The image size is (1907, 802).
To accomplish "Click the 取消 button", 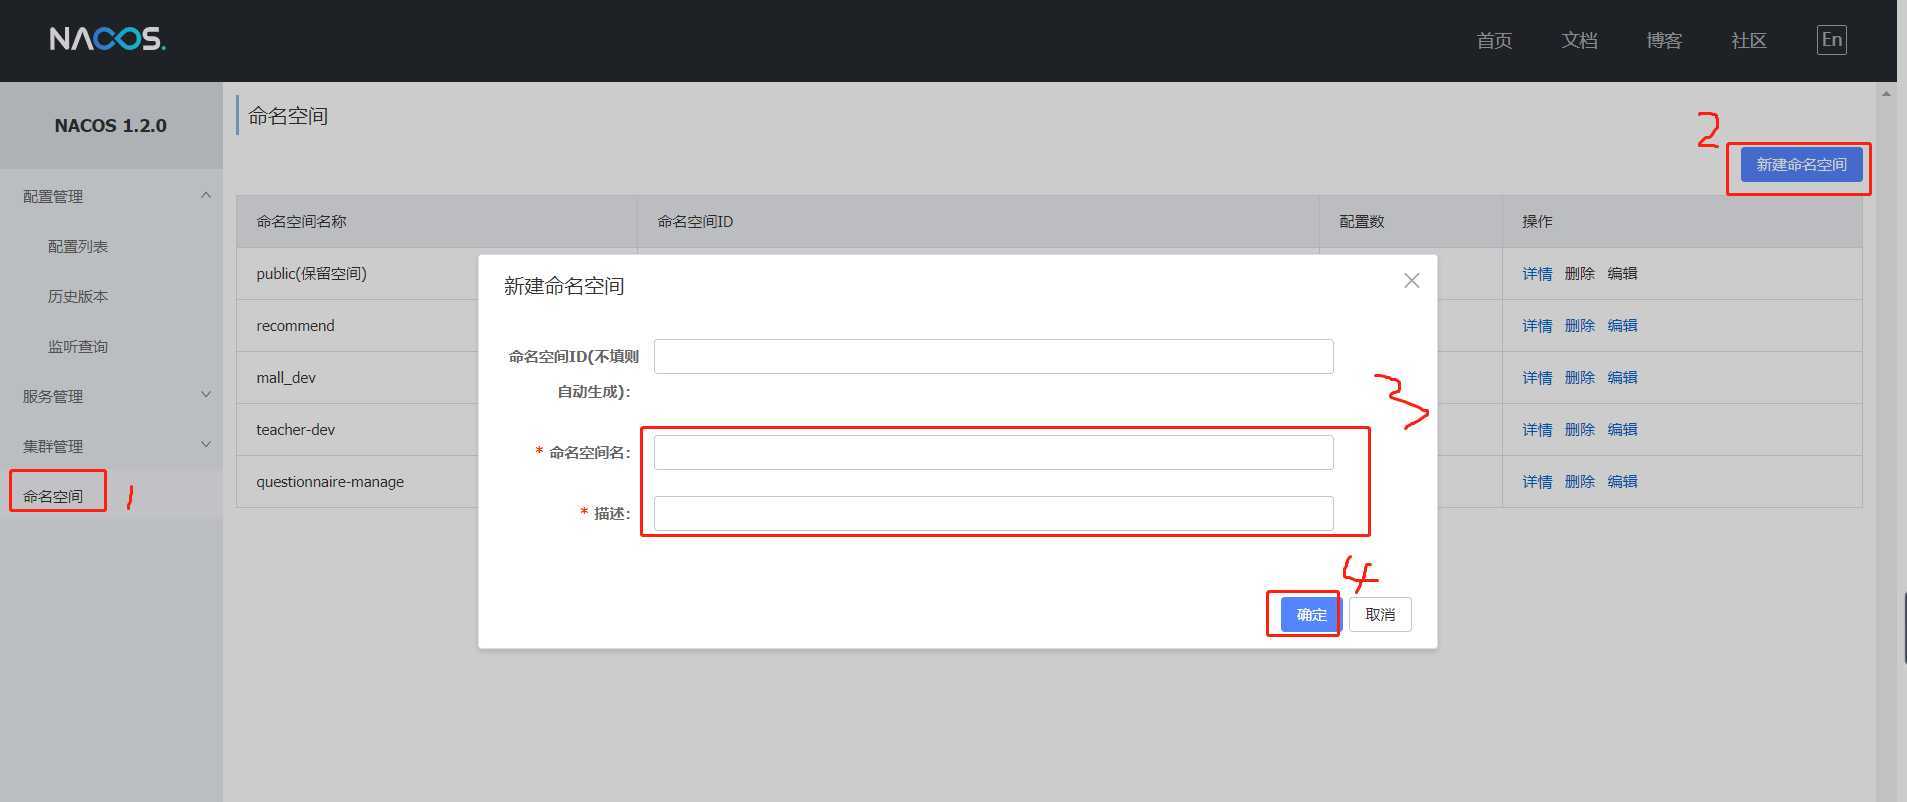I will pos(1380,614).
